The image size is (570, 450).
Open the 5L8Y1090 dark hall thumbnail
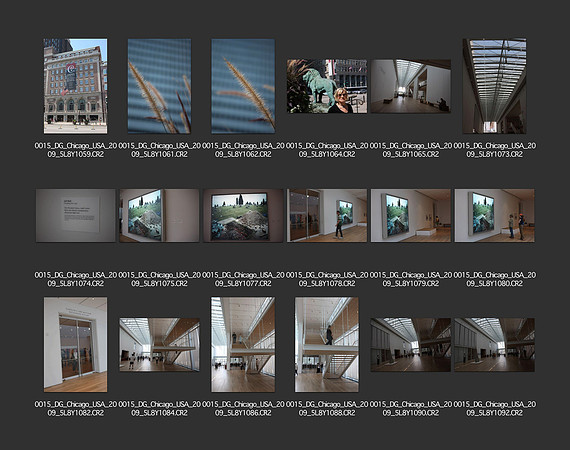click(411, 345)
